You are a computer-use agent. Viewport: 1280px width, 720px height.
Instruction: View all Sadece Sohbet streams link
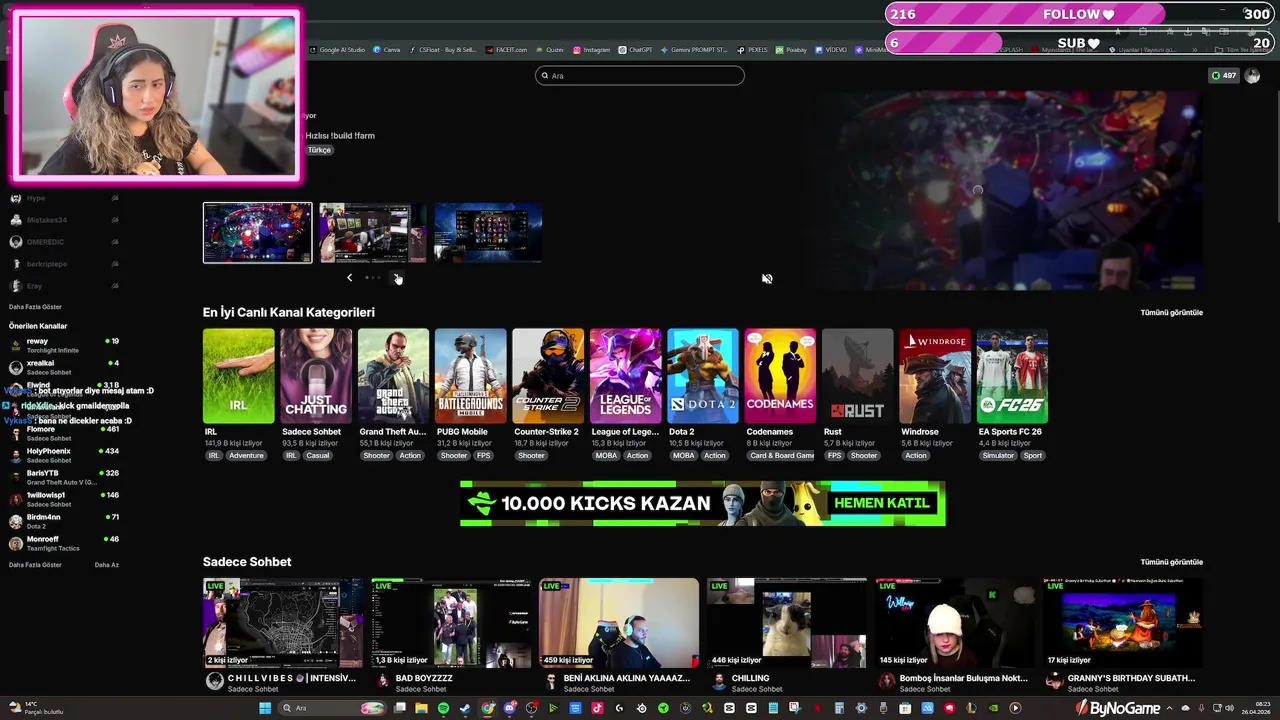click(x=1171, y=562)
